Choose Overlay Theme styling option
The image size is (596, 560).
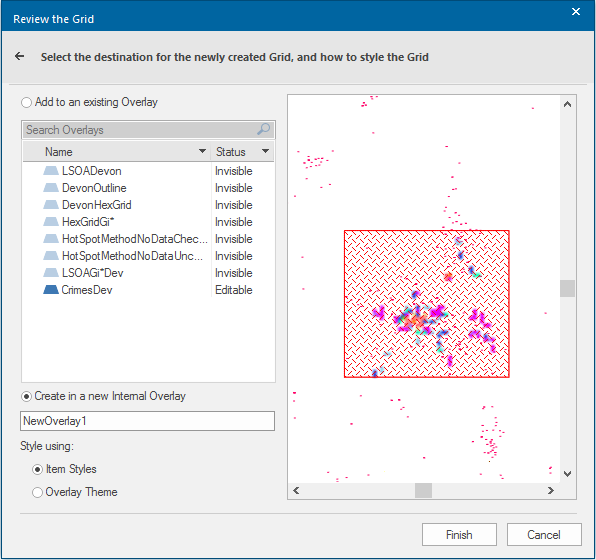37,492
